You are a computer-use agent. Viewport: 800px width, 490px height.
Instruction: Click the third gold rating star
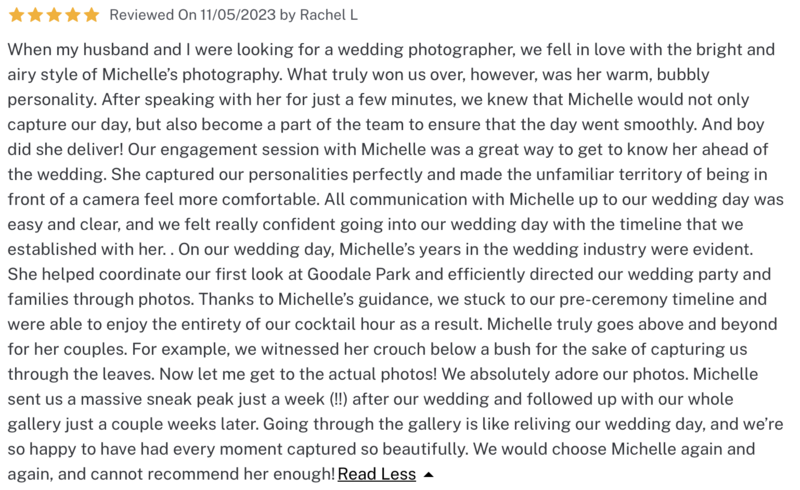[x=54, y=15]
